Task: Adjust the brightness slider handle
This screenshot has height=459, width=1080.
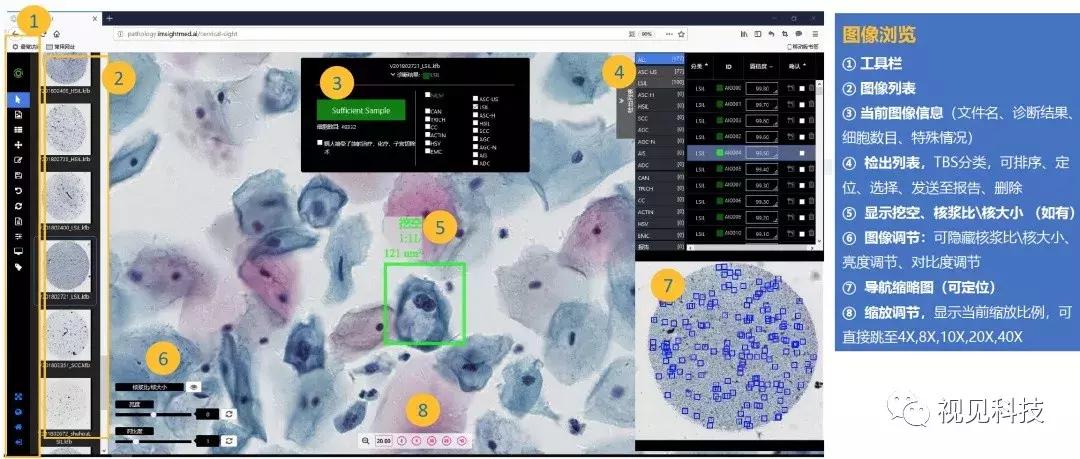Action: click(x=152, y=414)
